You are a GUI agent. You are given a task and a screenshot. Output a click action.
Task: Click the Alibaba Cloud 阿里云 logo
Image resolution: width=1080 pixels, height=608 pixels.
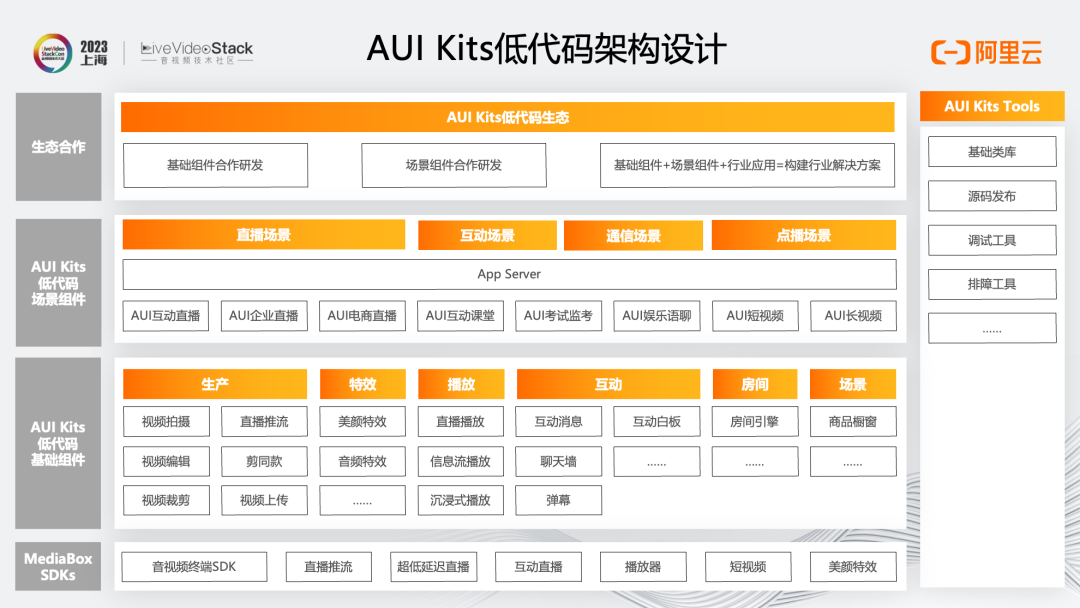pos(987,52)
